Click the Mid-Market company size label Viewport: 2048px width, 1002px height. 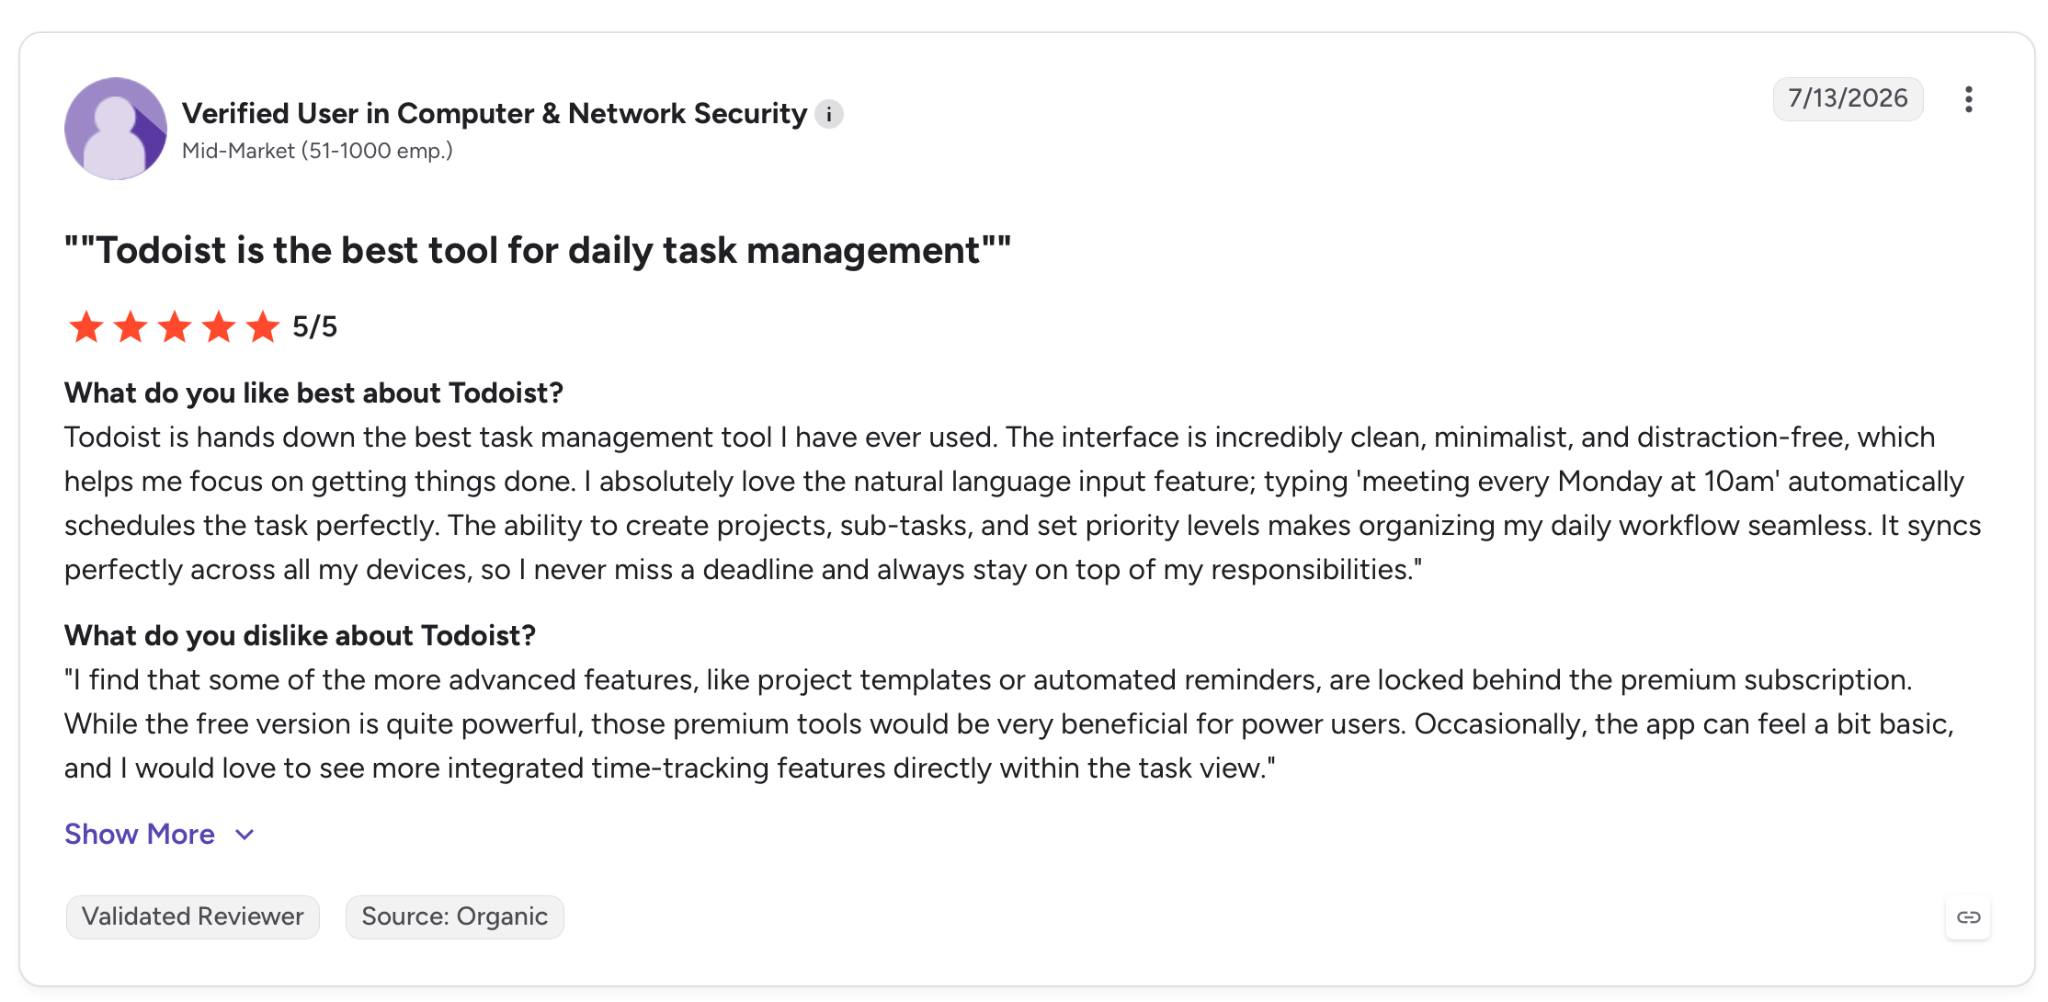pyautogui.click(x=317, y=151)
